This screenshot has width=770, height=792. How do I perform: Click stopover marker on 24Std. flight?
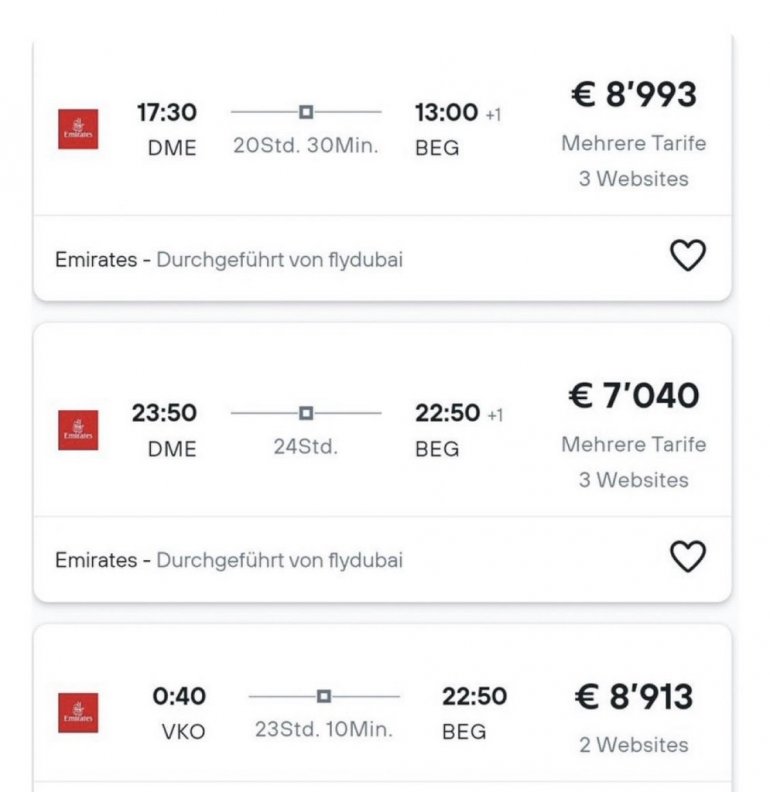tap(306, 412)
